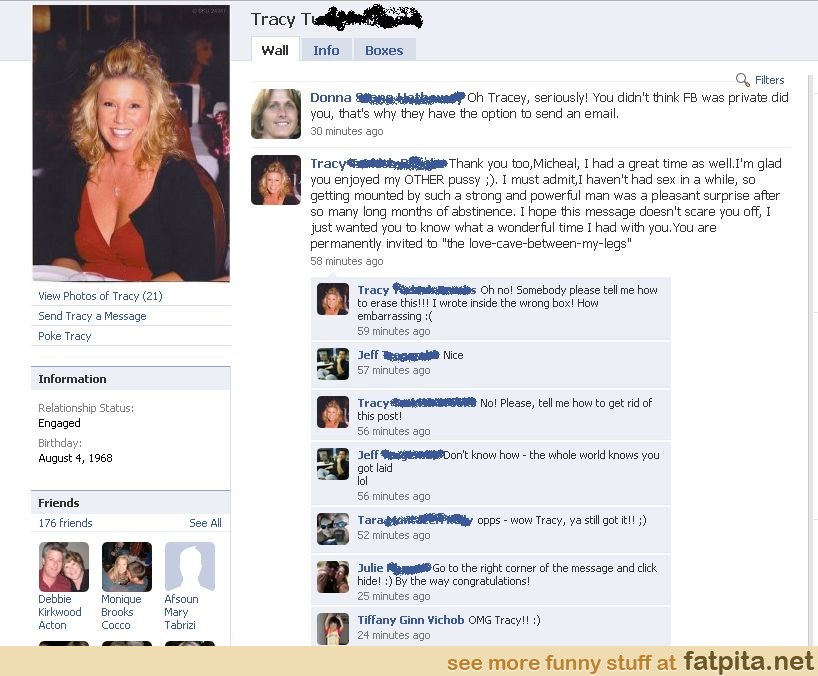Open Debbie Kirkwood Acton's friend photo
This screenshot has width=818, height=676.
pyautogui.click(x=64, y=567)
